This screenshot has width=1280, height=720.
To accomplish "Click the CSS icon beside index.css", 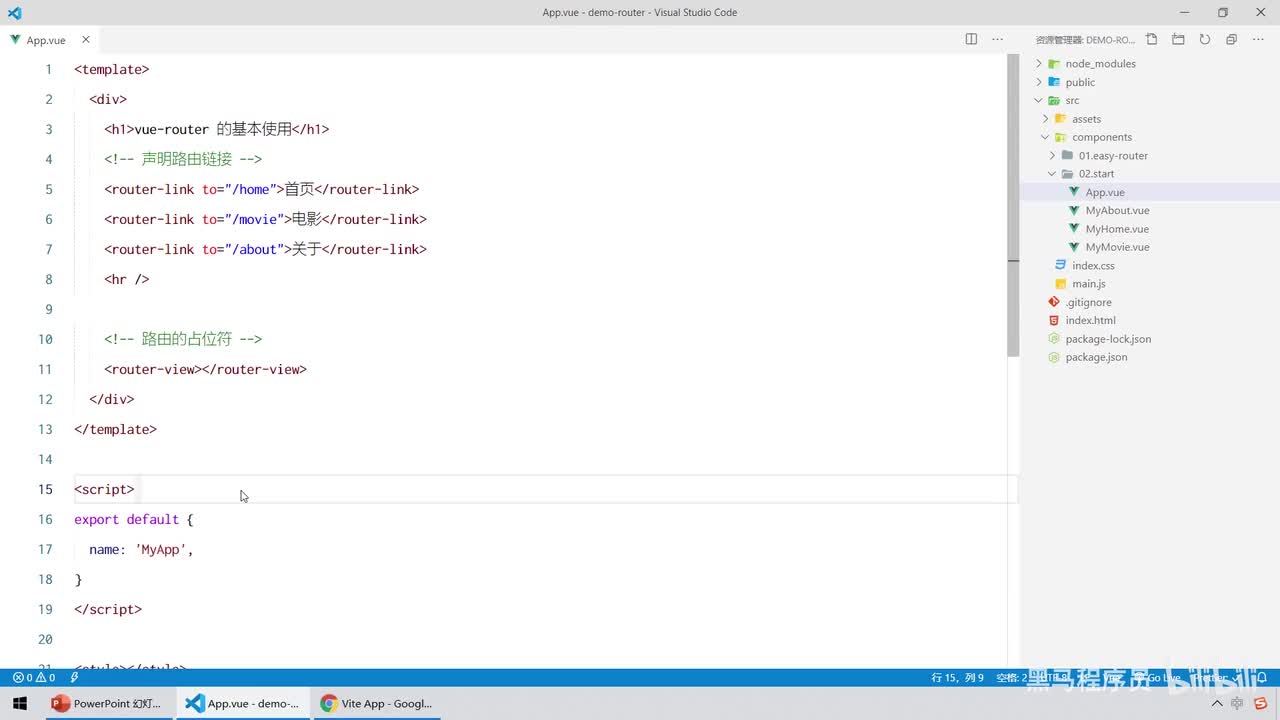I will pyautogui.click(x=1061, y=265).
